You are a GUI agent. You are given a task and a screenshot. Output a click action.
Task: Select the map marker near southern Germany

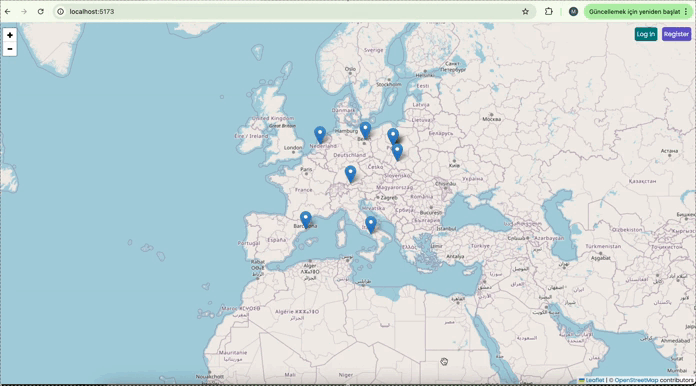351,174
